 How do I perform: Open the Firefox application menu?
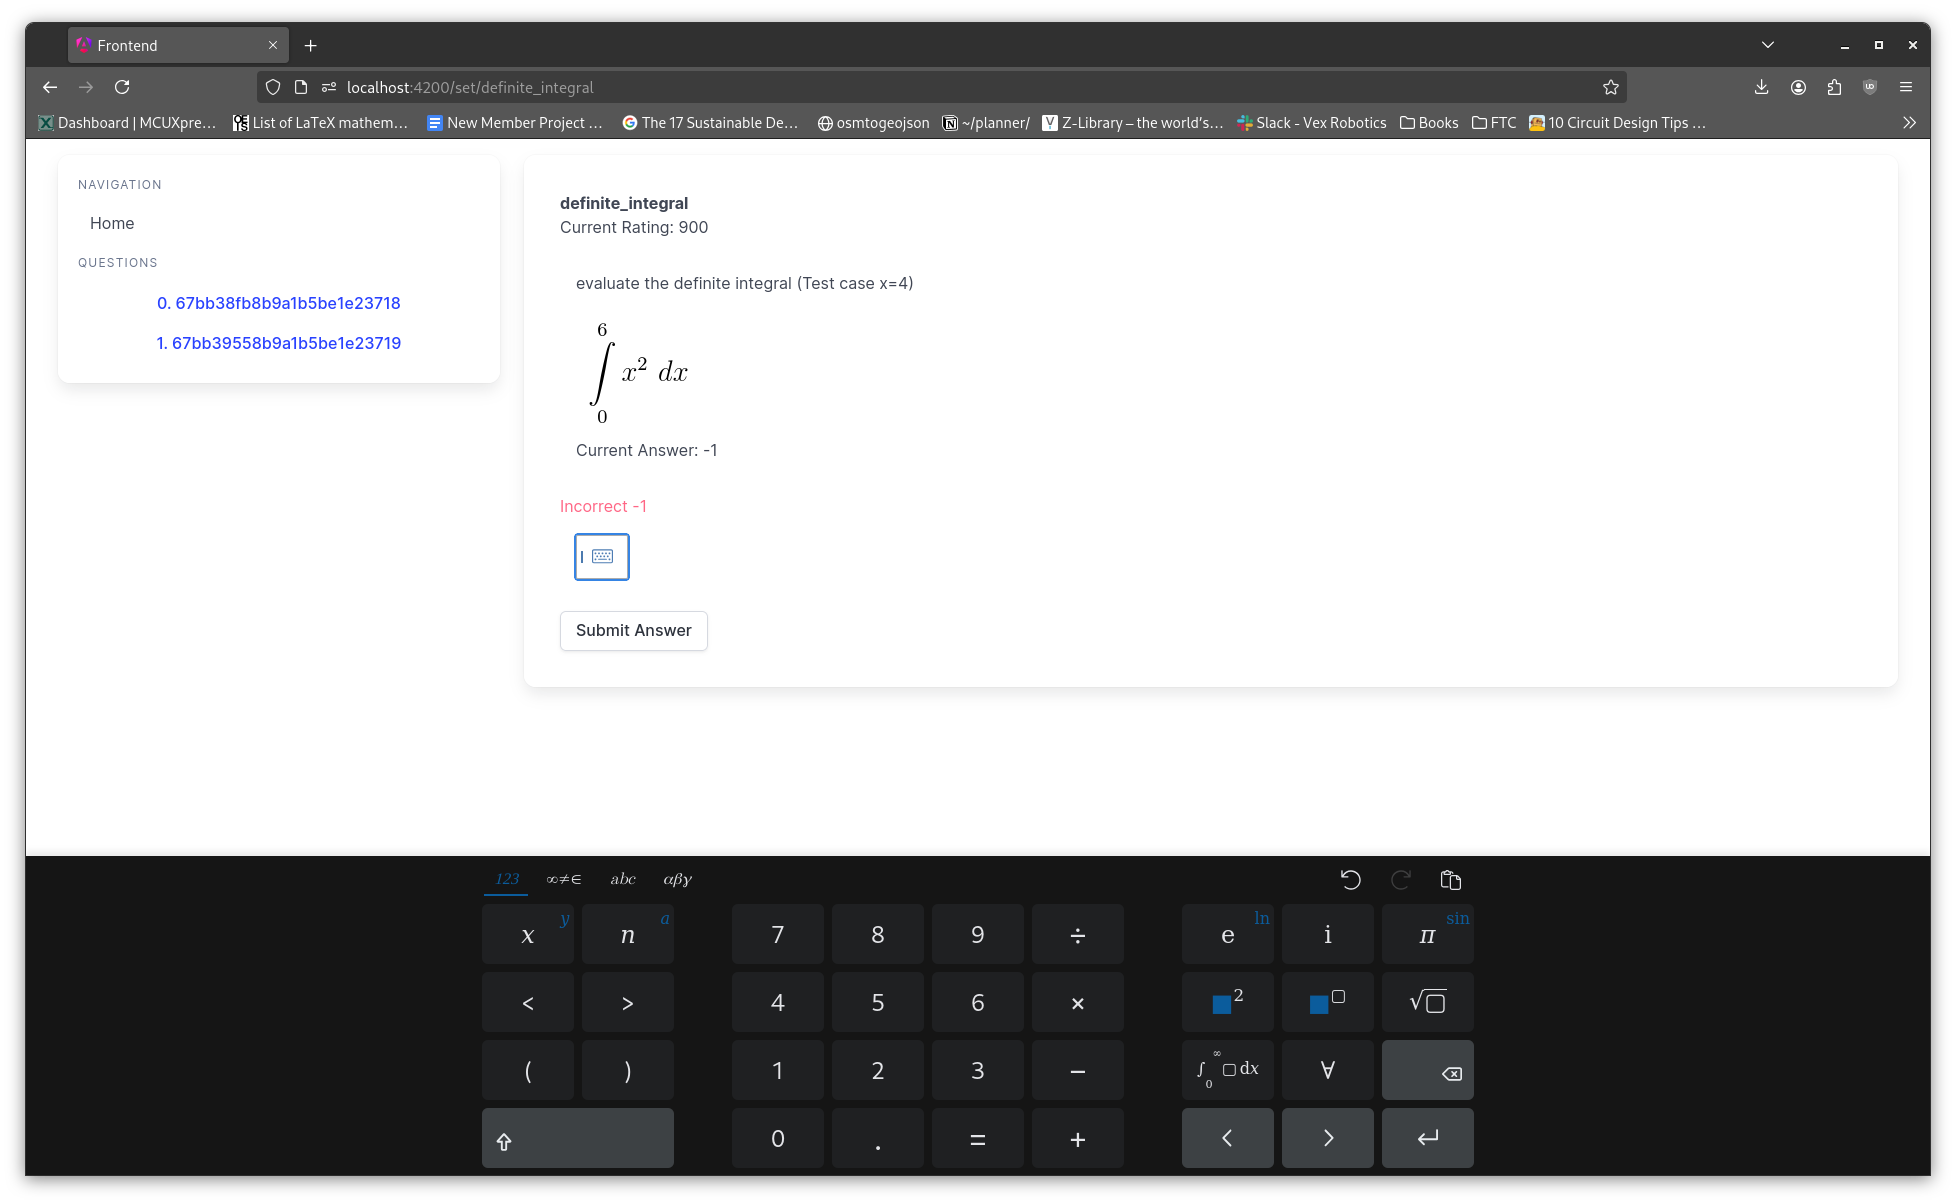point(1906,88)
